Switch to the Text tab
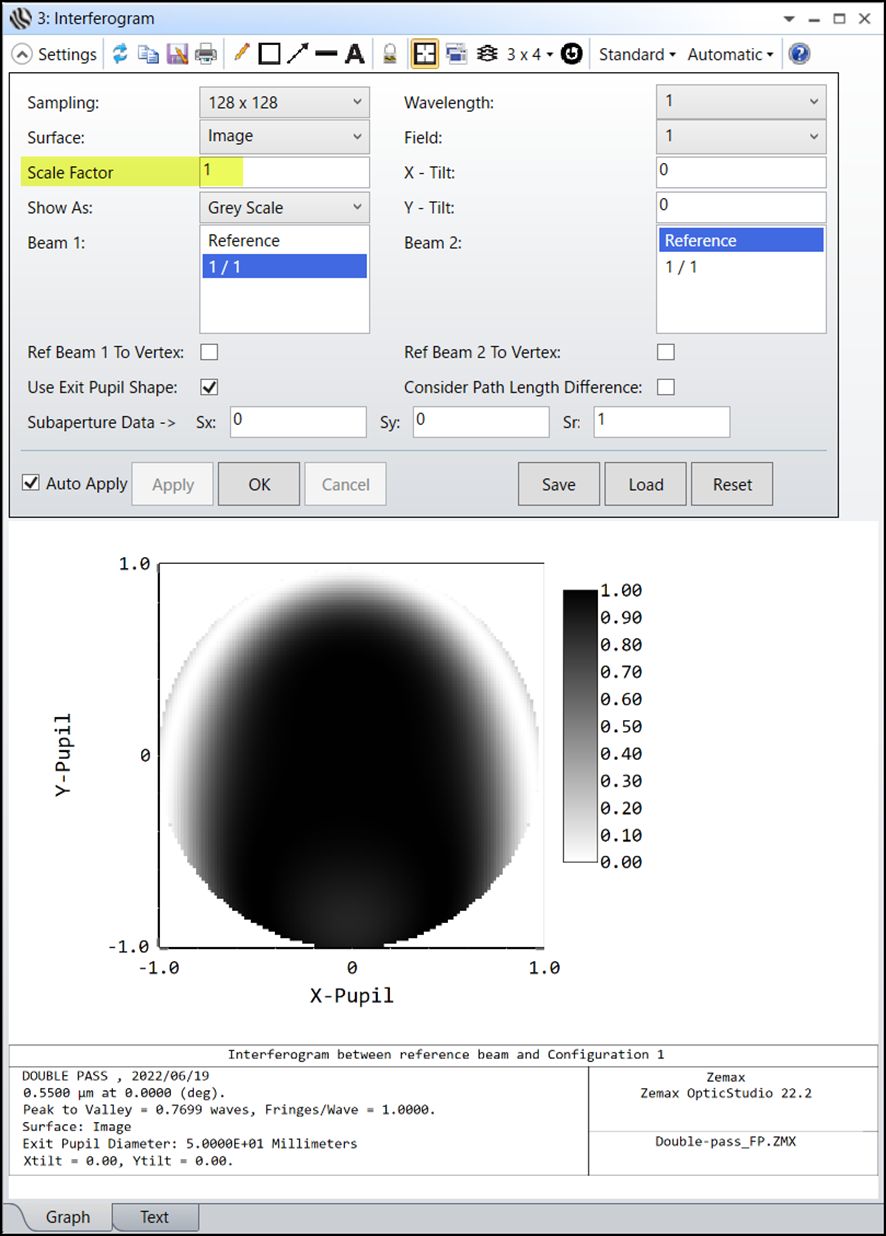 pyautogui.click(x=154, y=1217)
